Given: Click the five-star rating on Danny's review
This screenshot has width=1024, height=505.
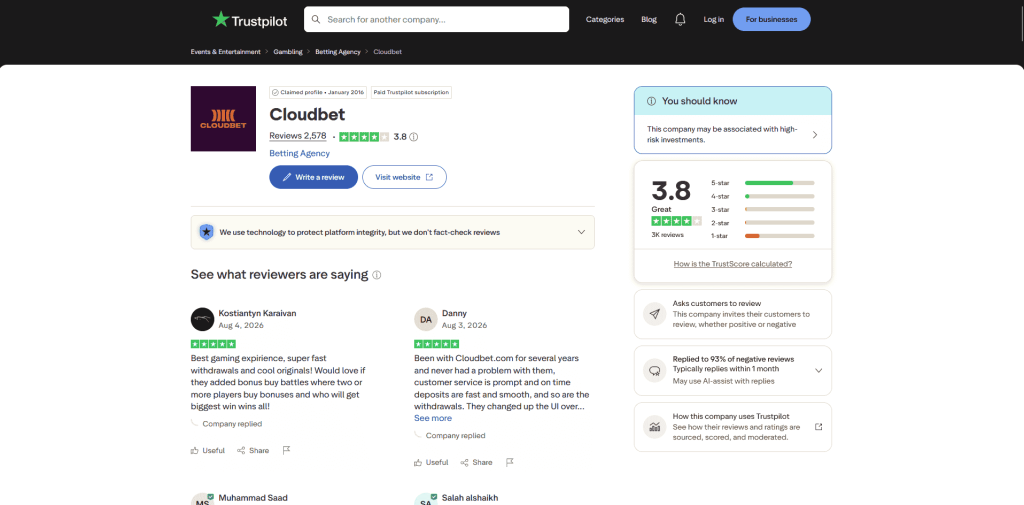Looking at the screenshot, I should pyautogui.click(x=436, y=344).
